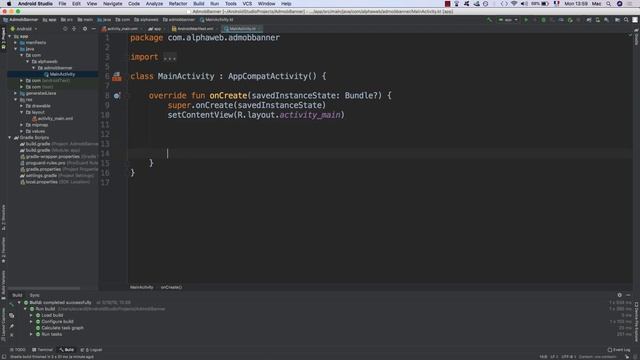Expand the generatedJava folder

tap(16, 93)
